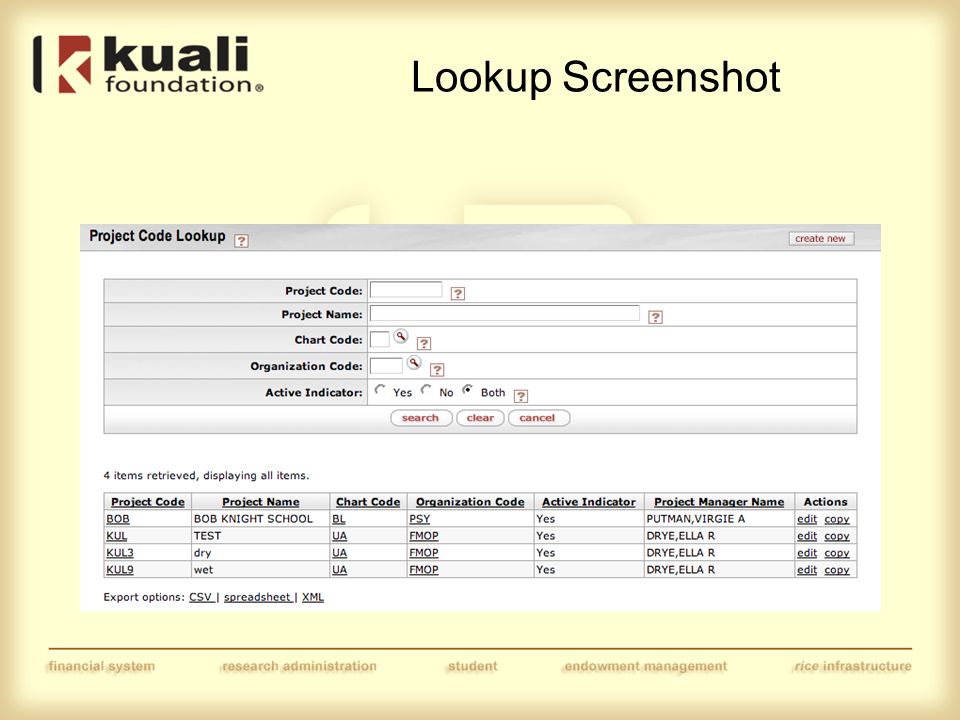Open chart code UA in wet row

(x=339, y=569)
